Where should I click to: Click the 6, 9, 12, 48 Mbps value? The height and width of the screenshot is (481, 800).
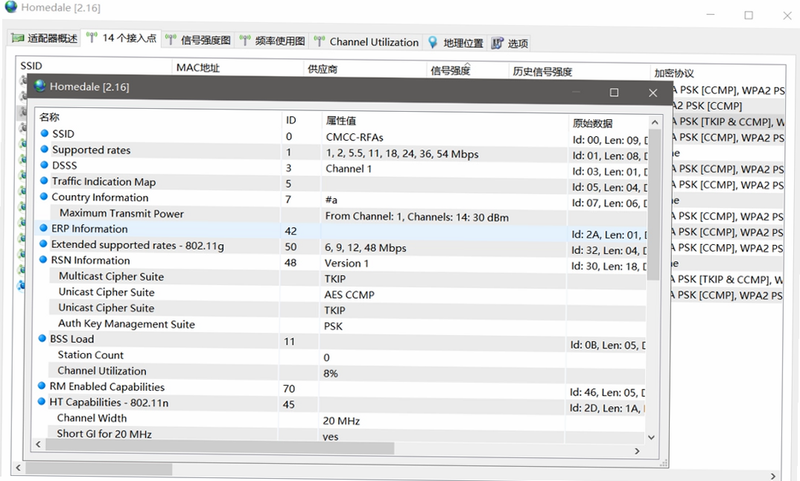(365, 248)
